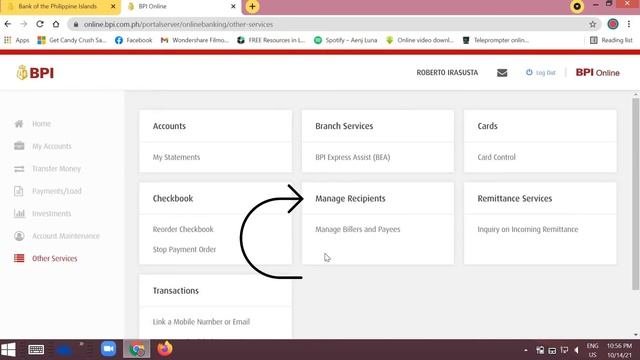Open Teleprompter online bookmark

pyautogui.click(x=496, y=40)
